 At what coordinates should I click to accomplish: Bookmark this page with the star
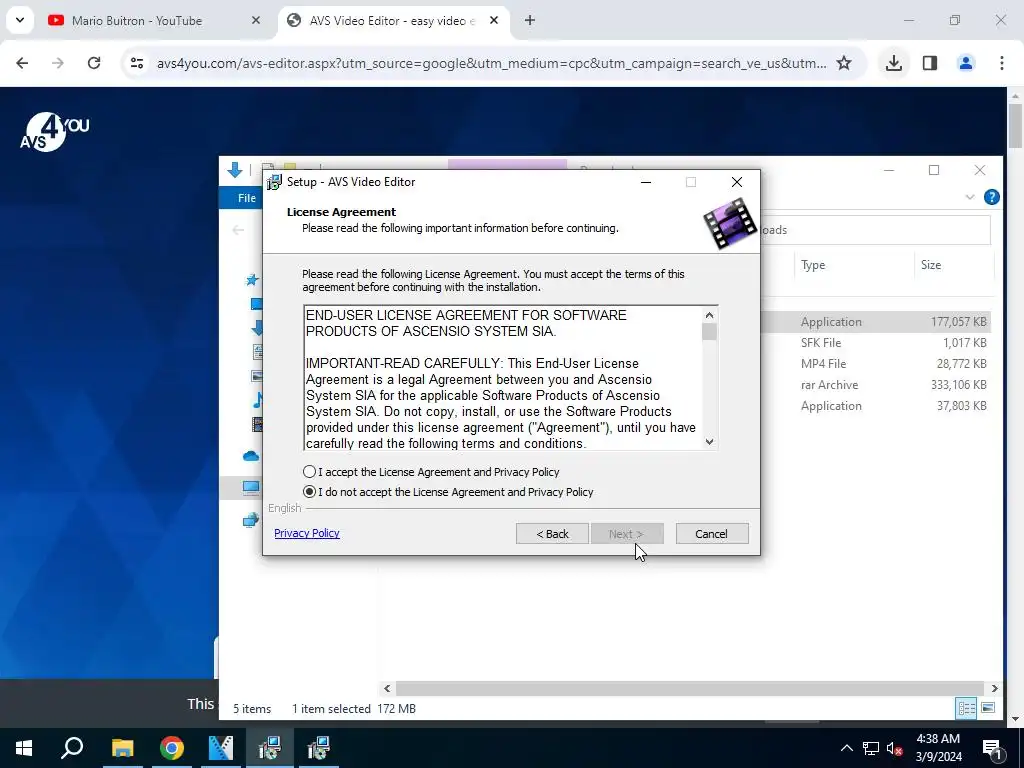844,63
